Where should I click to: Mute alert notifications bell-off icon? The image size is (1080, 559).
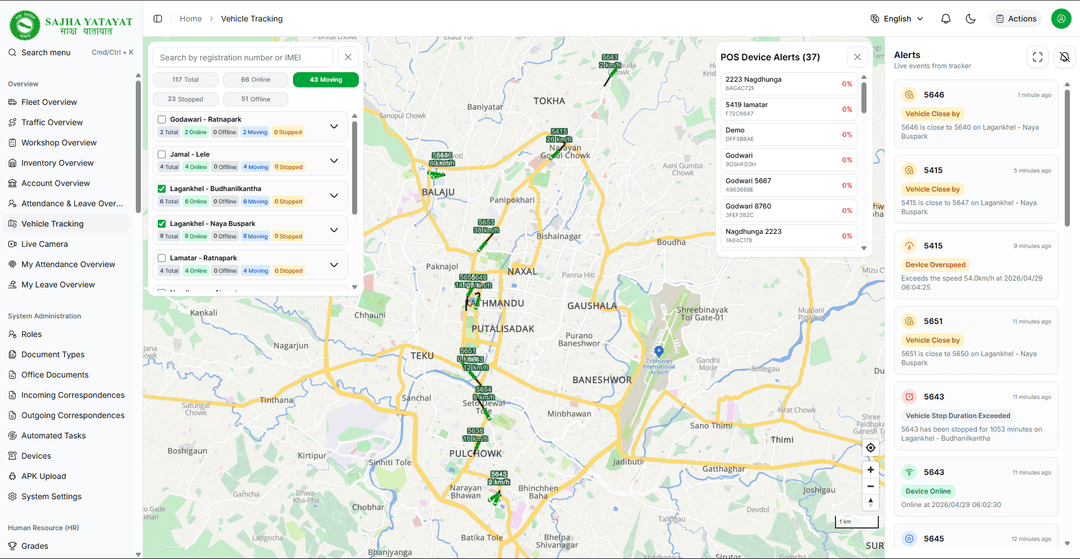[1066, 57]
